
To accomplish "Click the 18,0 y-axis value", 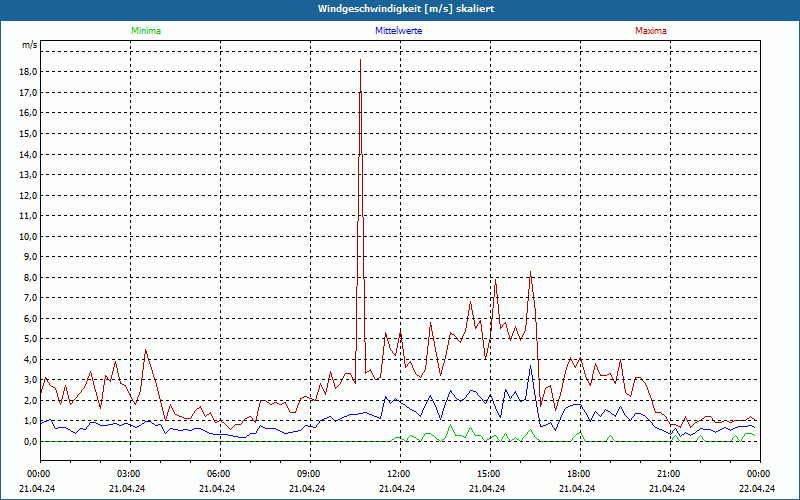I will tap(28, 72).
